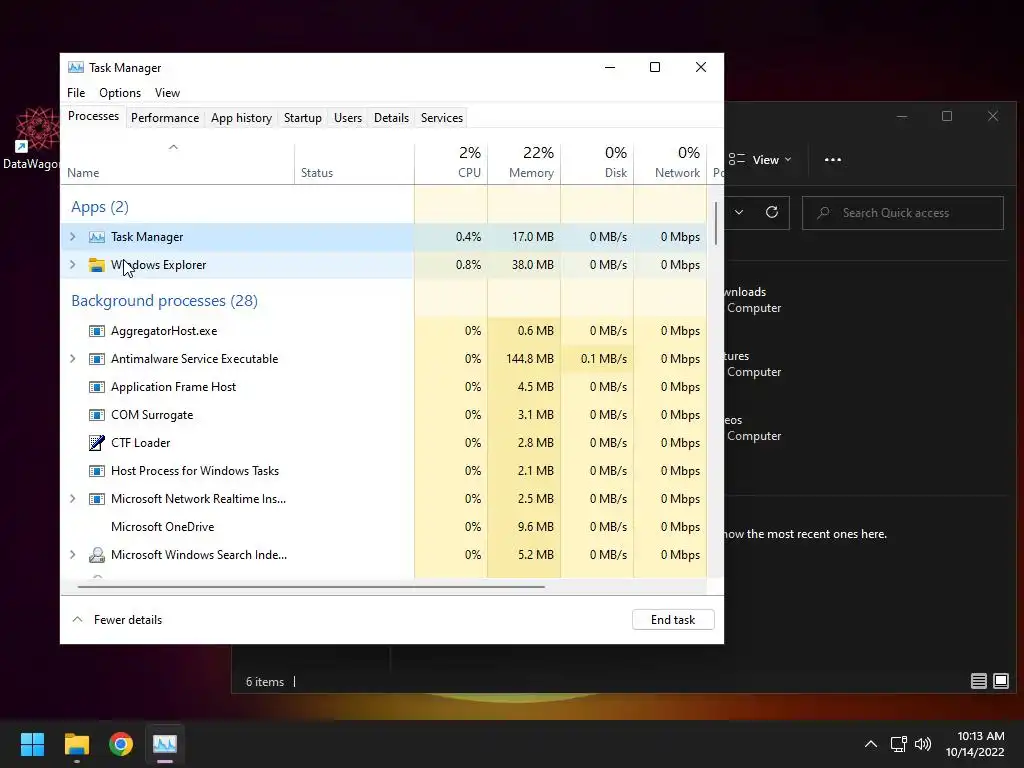The image size is (1024, 768).
Task: Open network status from system tray
Action: point(899,744)
